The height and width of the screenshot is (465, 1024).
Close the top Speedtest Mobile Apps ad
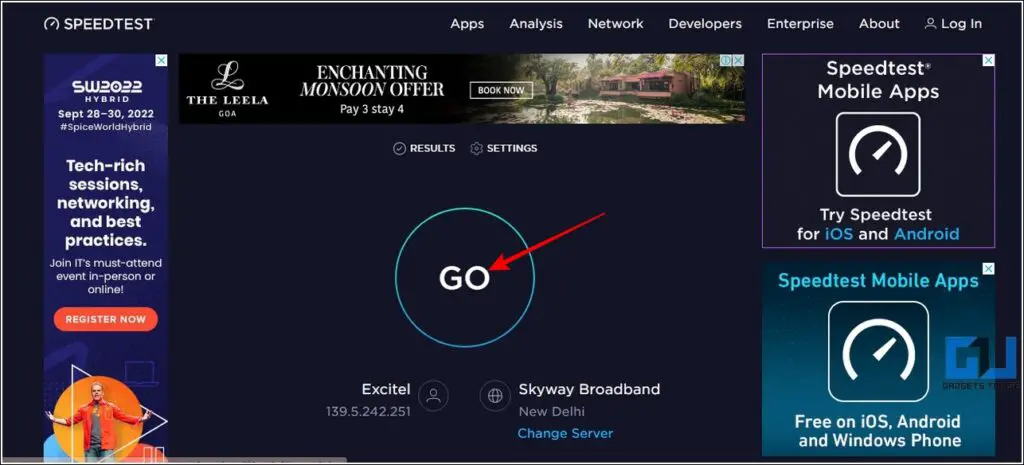[x=989, y=61]
